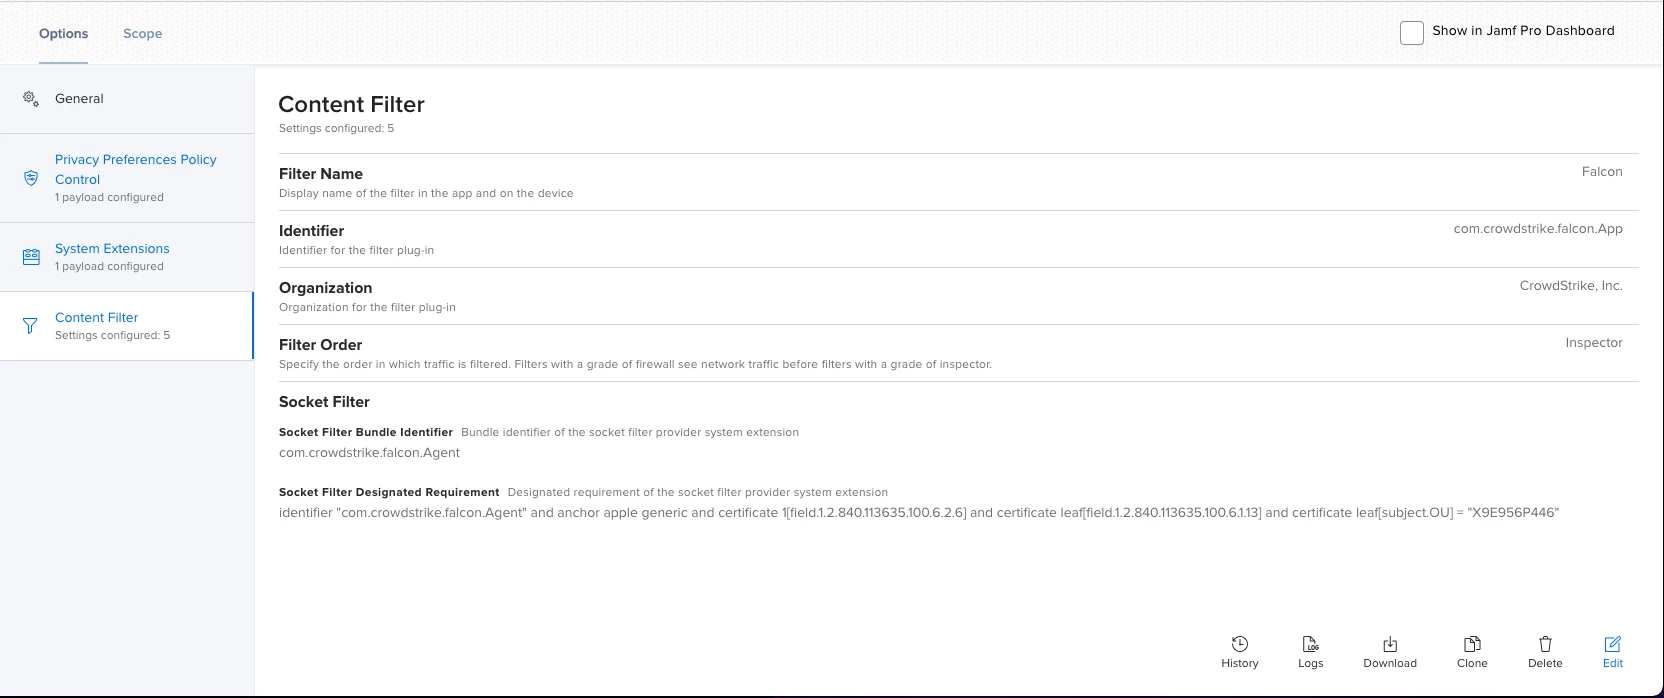Click the General gear icon in sidebar

(31, 98)
